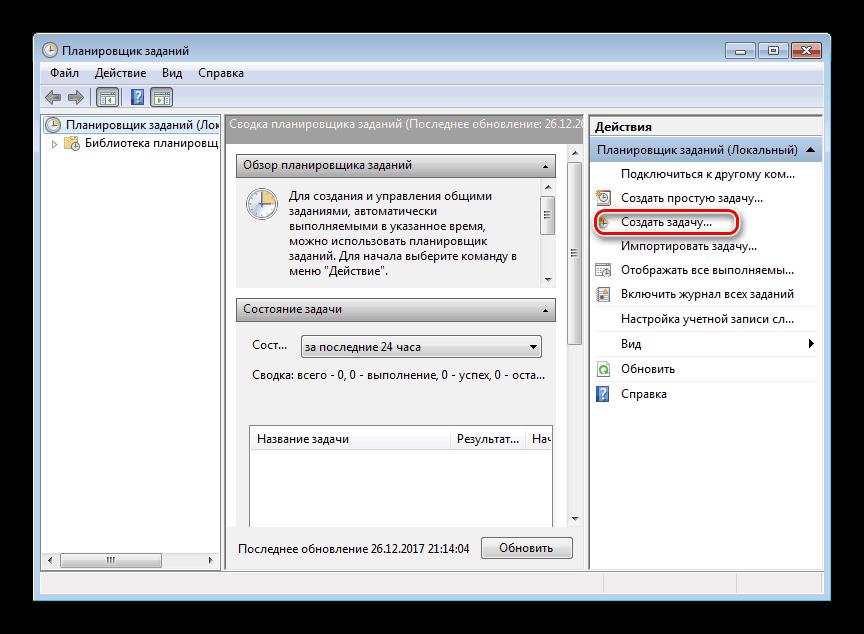Viewport: 864px width, 634px height.
Task: Expand the 'Библиотека планировщика' tree node
Action: [x=55, y=144]
